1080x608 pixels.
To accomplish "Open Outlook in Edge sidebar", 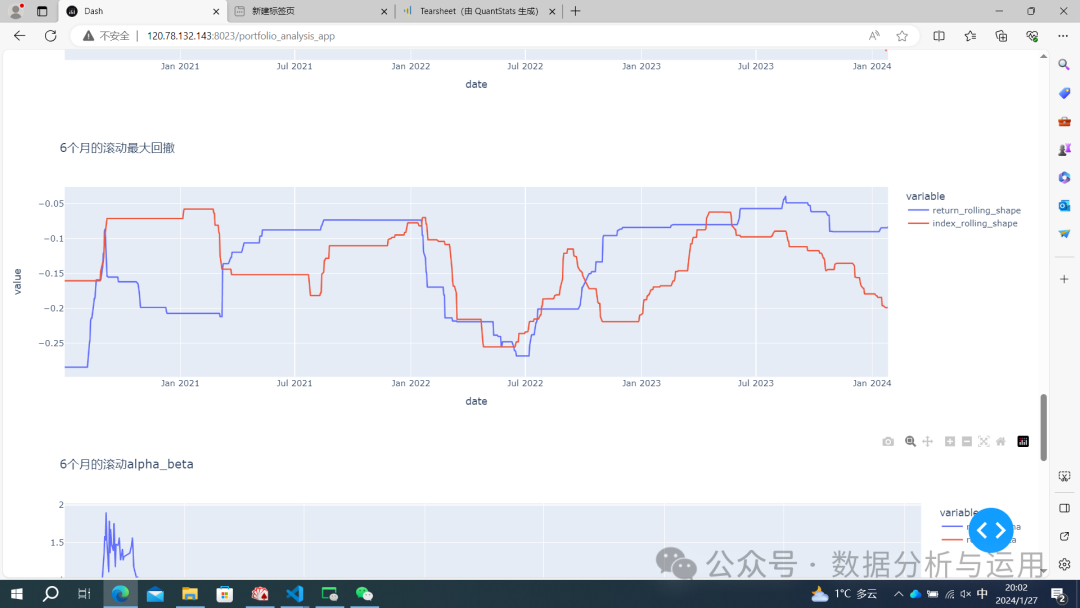I will [x=1064, y=206].
